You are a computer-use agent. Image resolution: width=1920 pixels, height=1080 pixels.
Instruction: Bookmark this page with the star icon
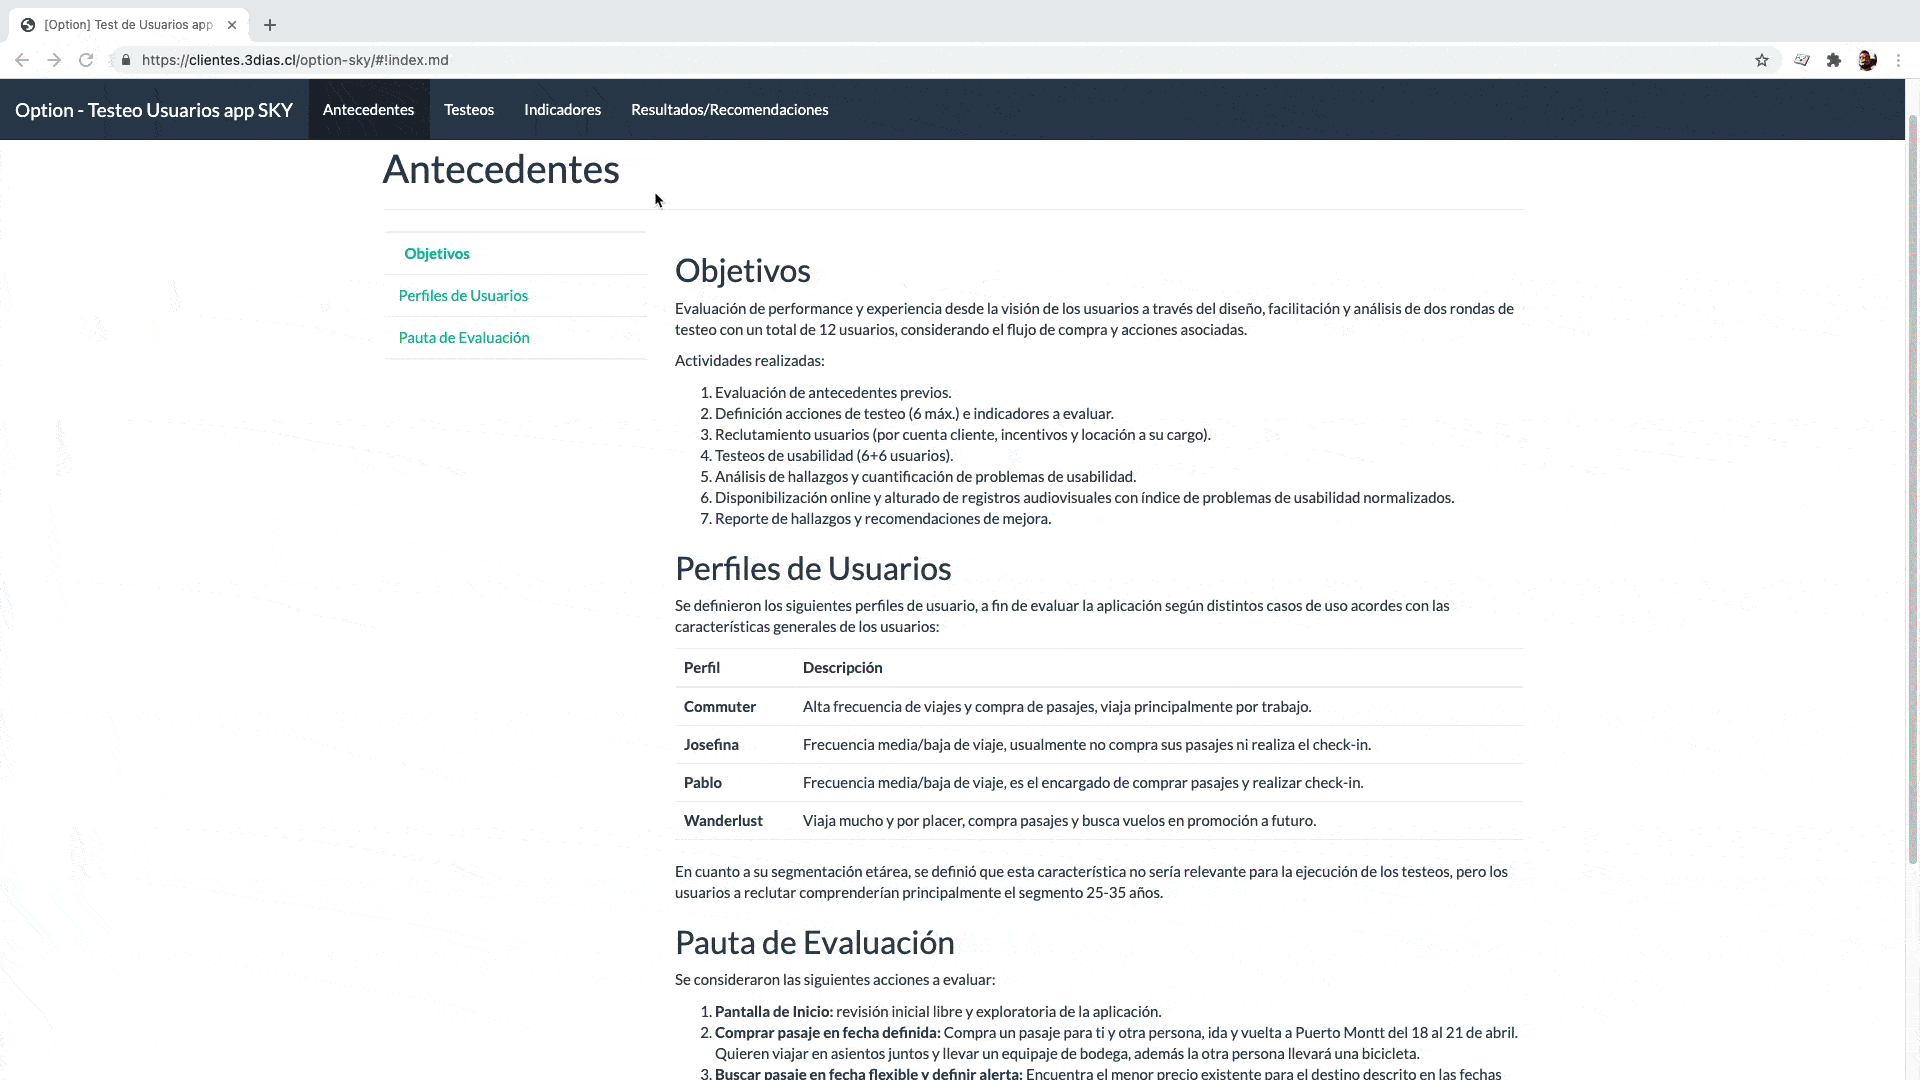click(x=1762, y=60)
